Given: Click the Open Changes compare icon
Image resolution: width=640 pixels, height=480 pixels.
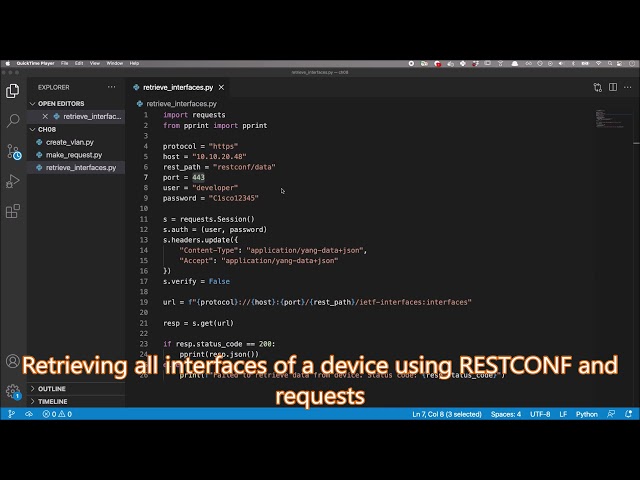Looking at the screenshot, I should click(x=598, y=87).
